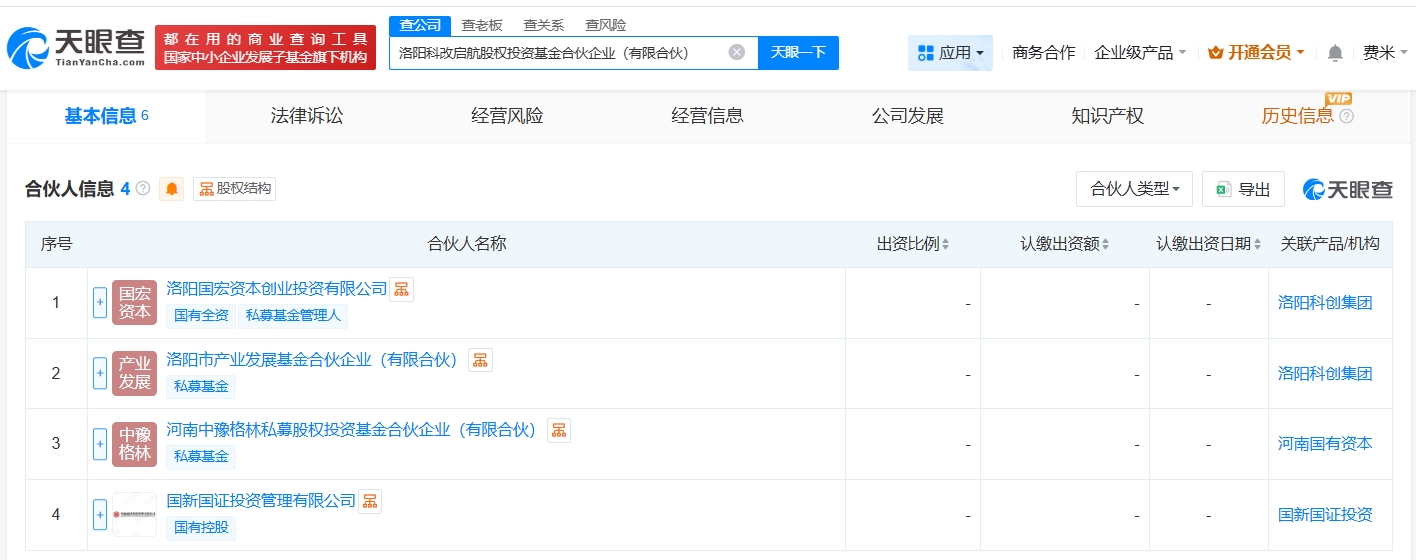Click the 导出 export button
Viewport: 1416px width, 560px height.
[1243, 189]
